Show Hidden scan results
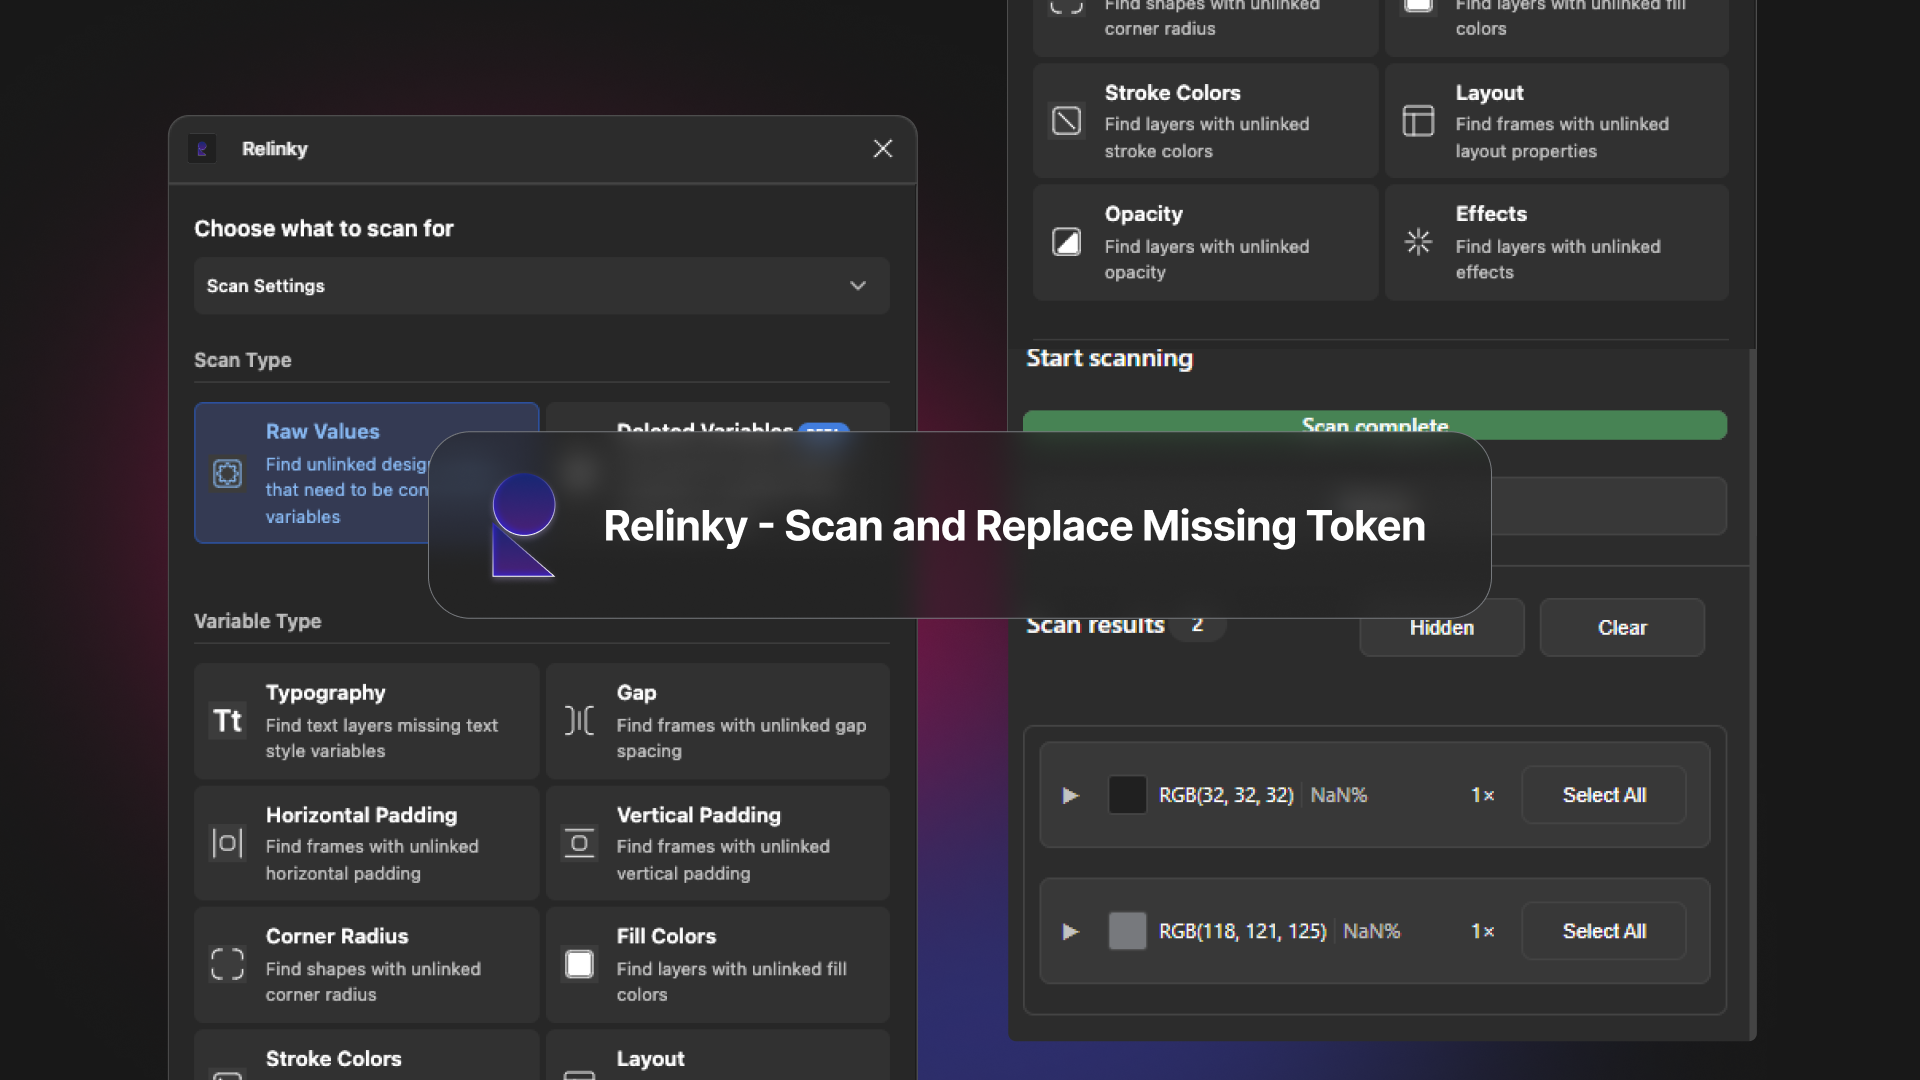The width and height of the screenshot is (1920, 1080). pyautogui.click(x=1442, y=628)
